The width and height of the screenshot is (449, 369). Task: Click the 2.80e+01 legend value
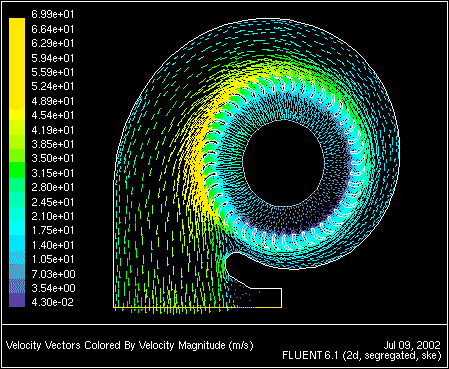53,187
